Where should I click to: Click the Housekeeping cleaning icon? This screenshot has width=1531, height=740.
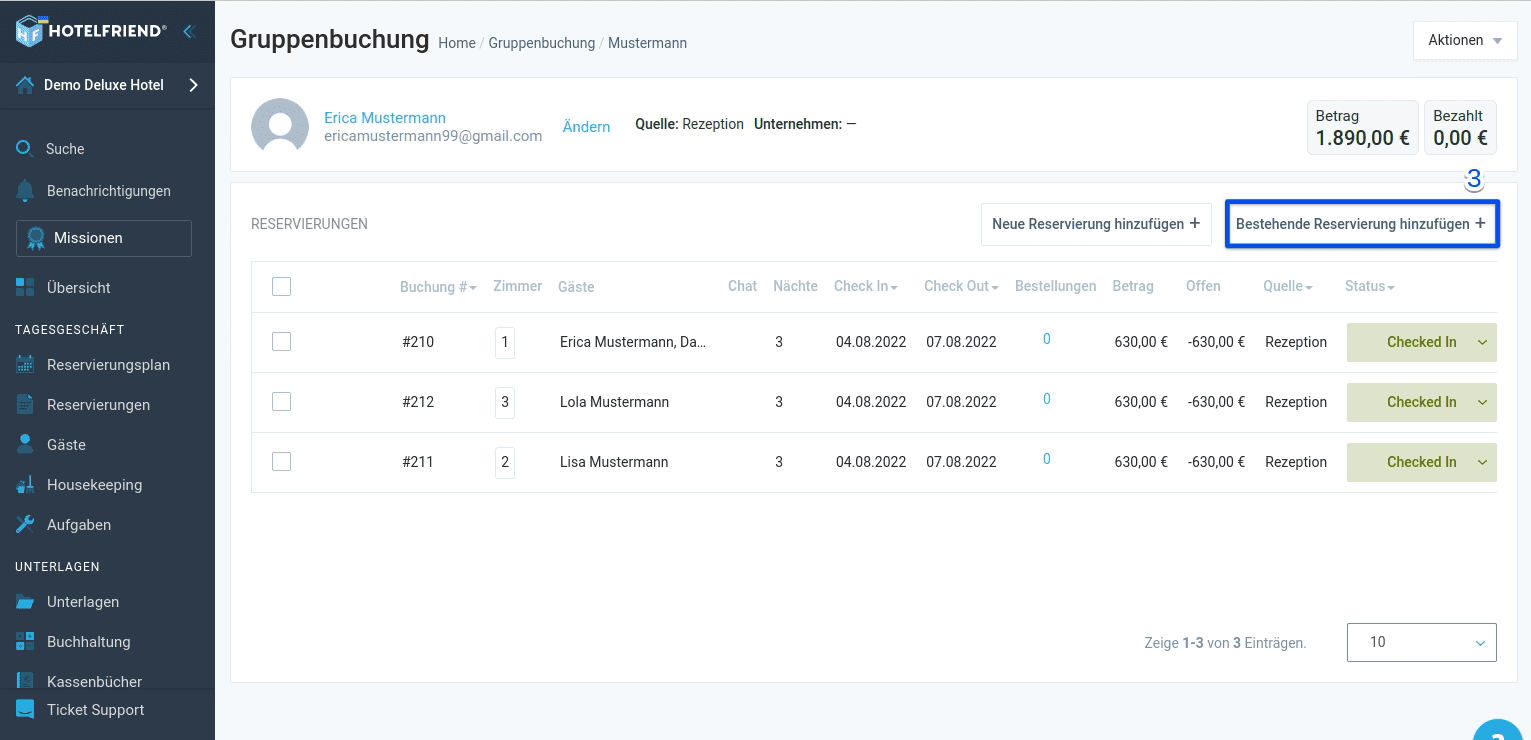pos(25,485)
